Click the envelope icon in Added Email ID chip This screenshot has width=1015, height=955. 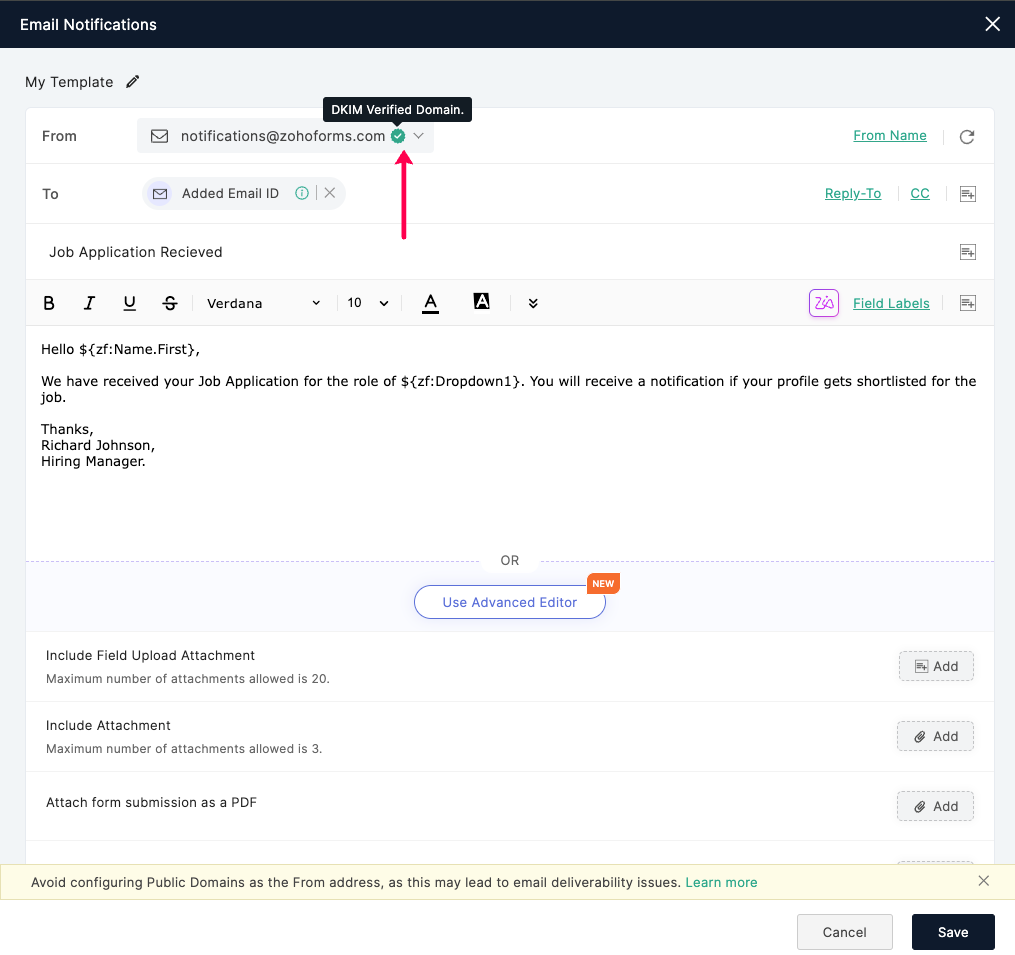[160, 194]
